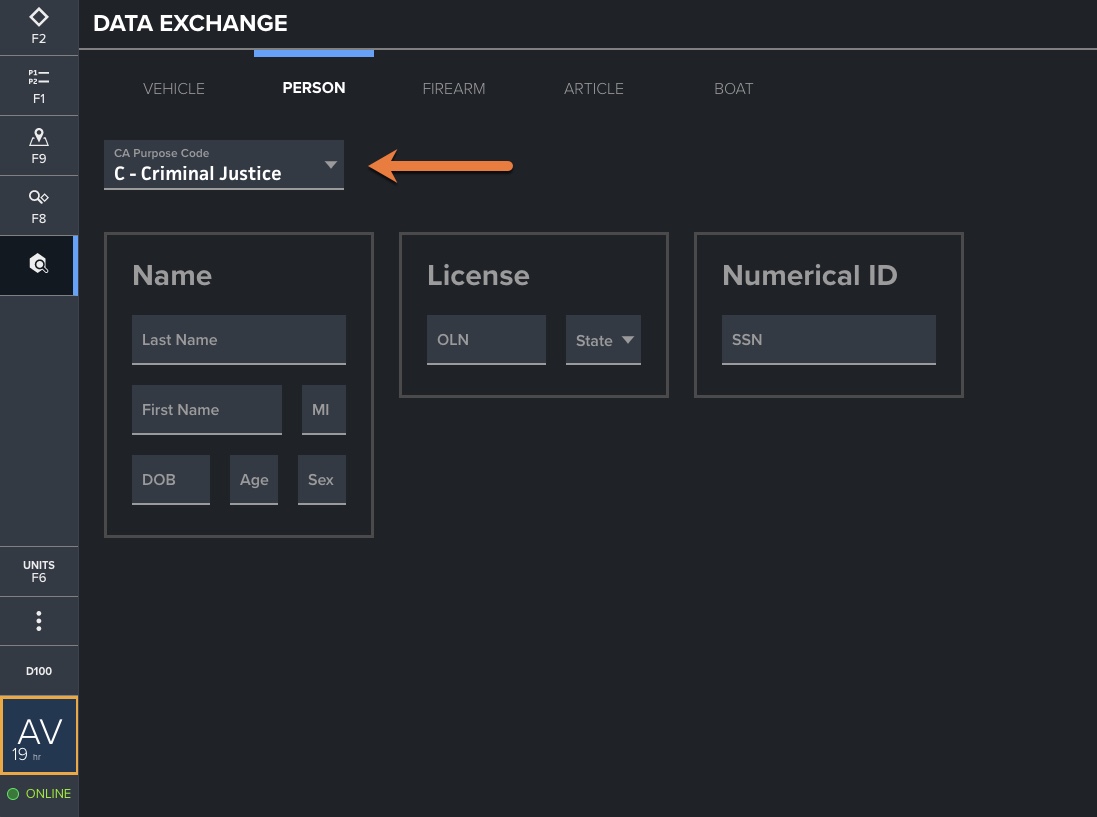
Task: Open the map view icon (F9)
Action: [38, 146]
